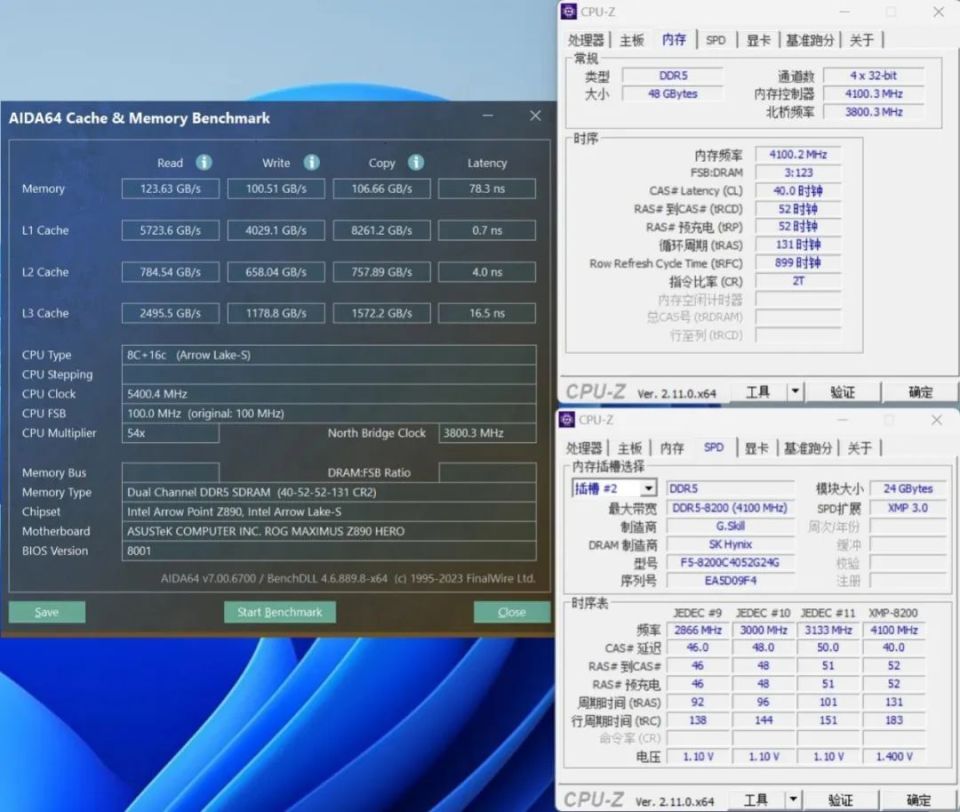Click the lower CPU-Z window title icon
Image resolution: width=960 pixels, height=812 pixels.
click(567, 419)
